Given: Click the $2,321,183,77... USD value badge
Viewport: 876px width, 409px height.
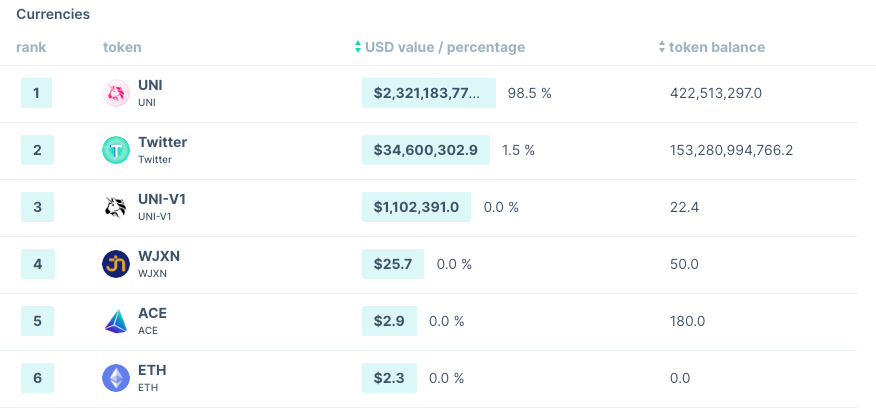Looking at the screenshot, I should coord(429,93).
